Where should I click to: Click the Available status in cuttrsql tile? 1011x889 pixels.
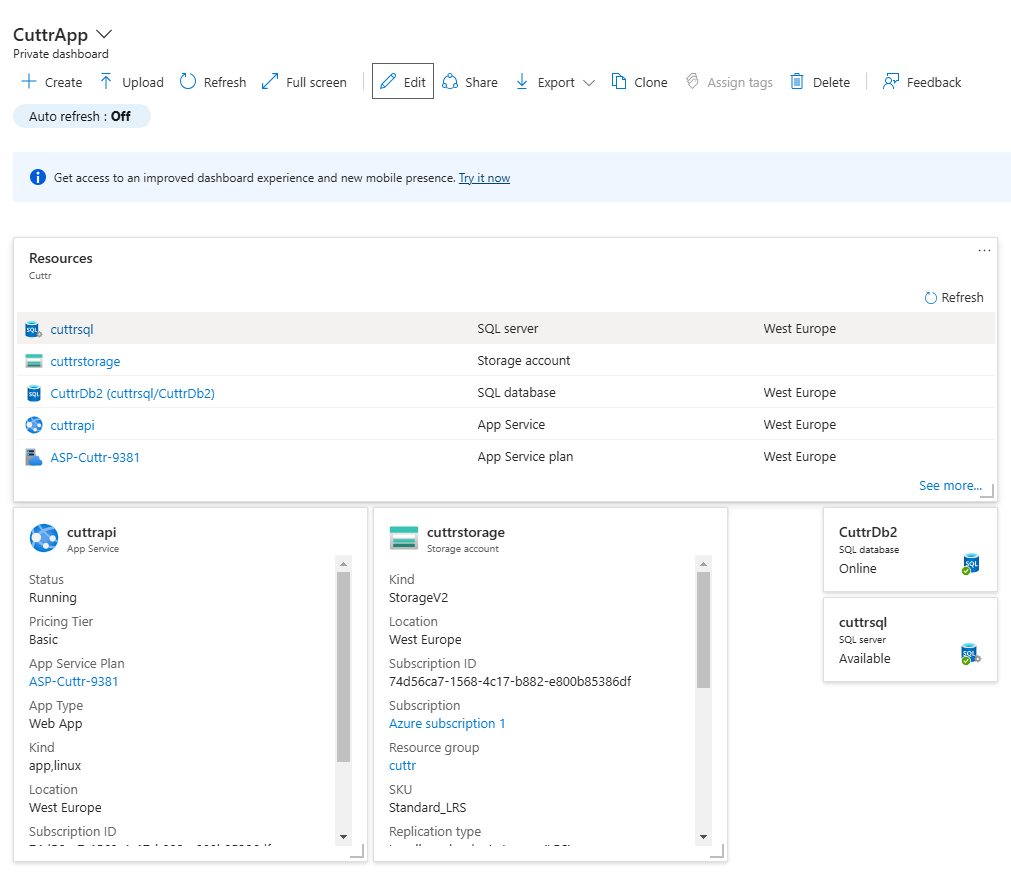865,659
